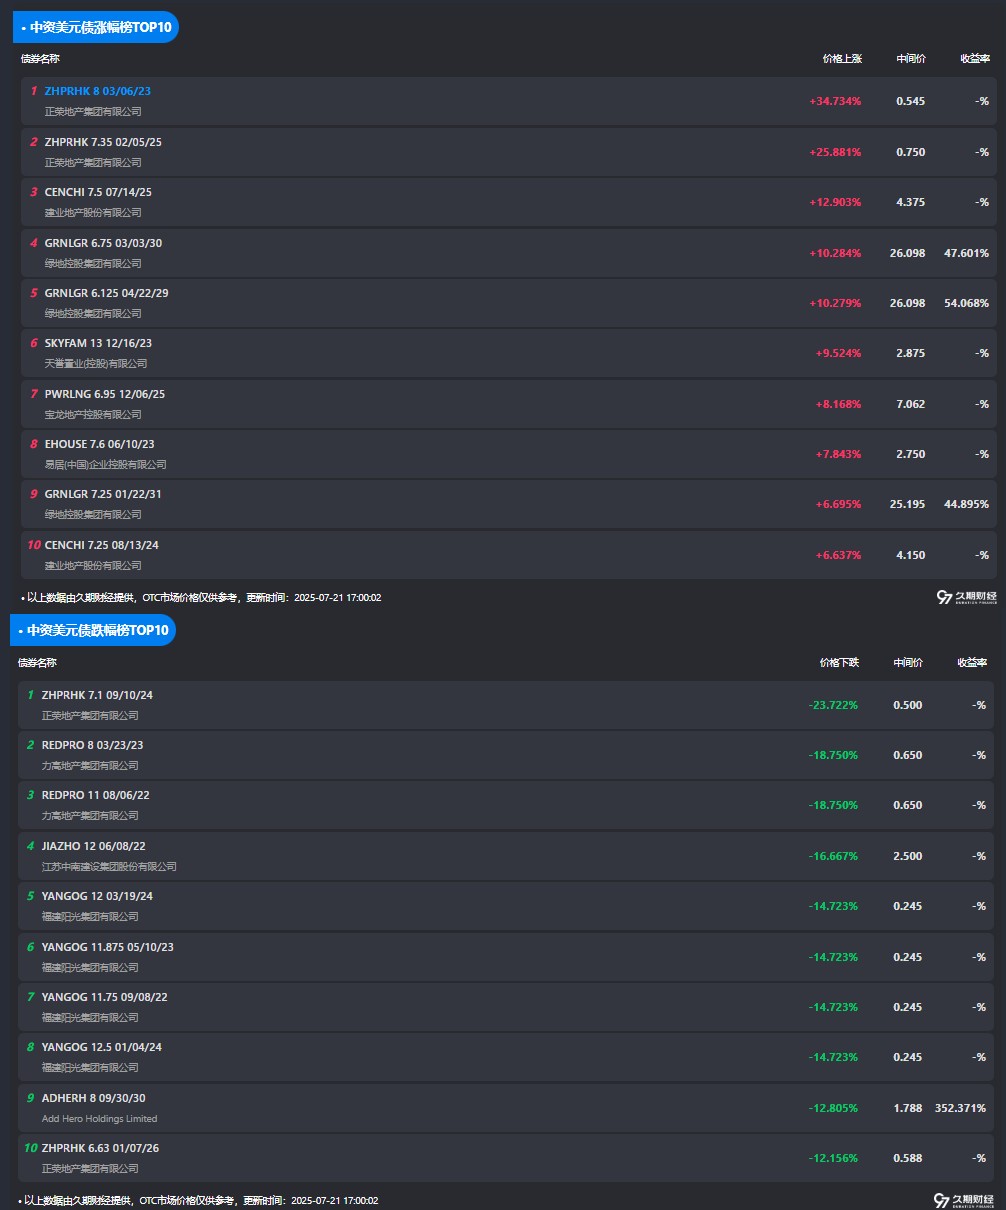This screenshot has width=1006, height=1210.
Task: Click the 久期财经 logo in the gainers footer
Action: pyautogui.click(x=966, y=597)
